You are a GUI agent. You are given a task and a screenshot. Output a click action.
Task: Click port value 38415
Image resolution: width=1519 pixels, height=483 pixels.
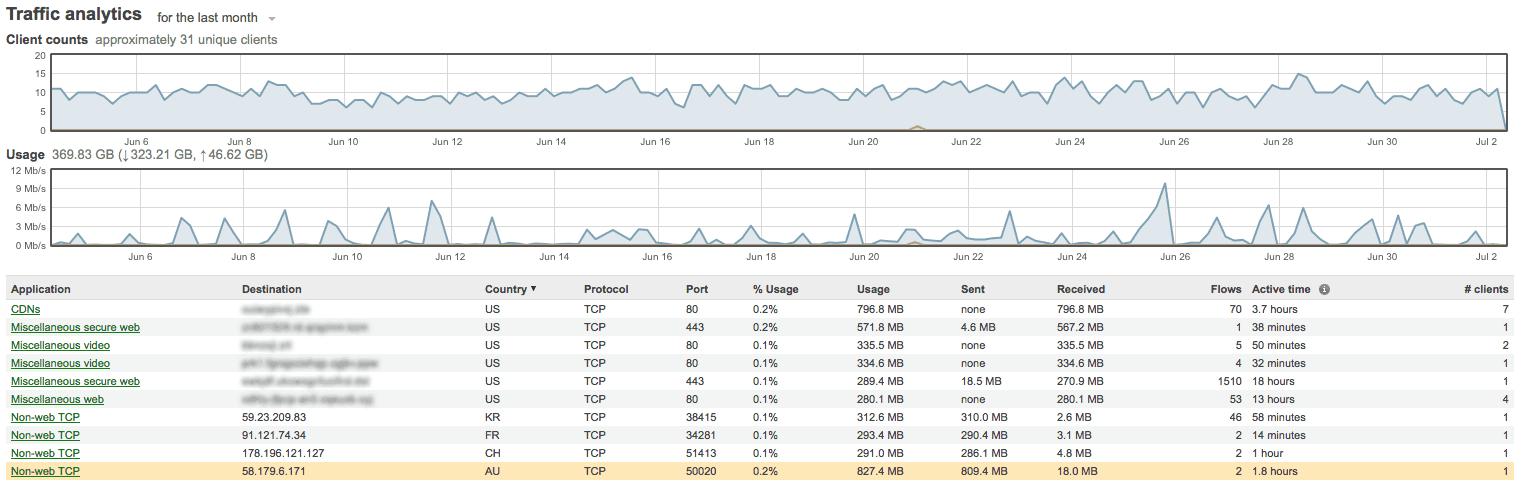point(701,417)
